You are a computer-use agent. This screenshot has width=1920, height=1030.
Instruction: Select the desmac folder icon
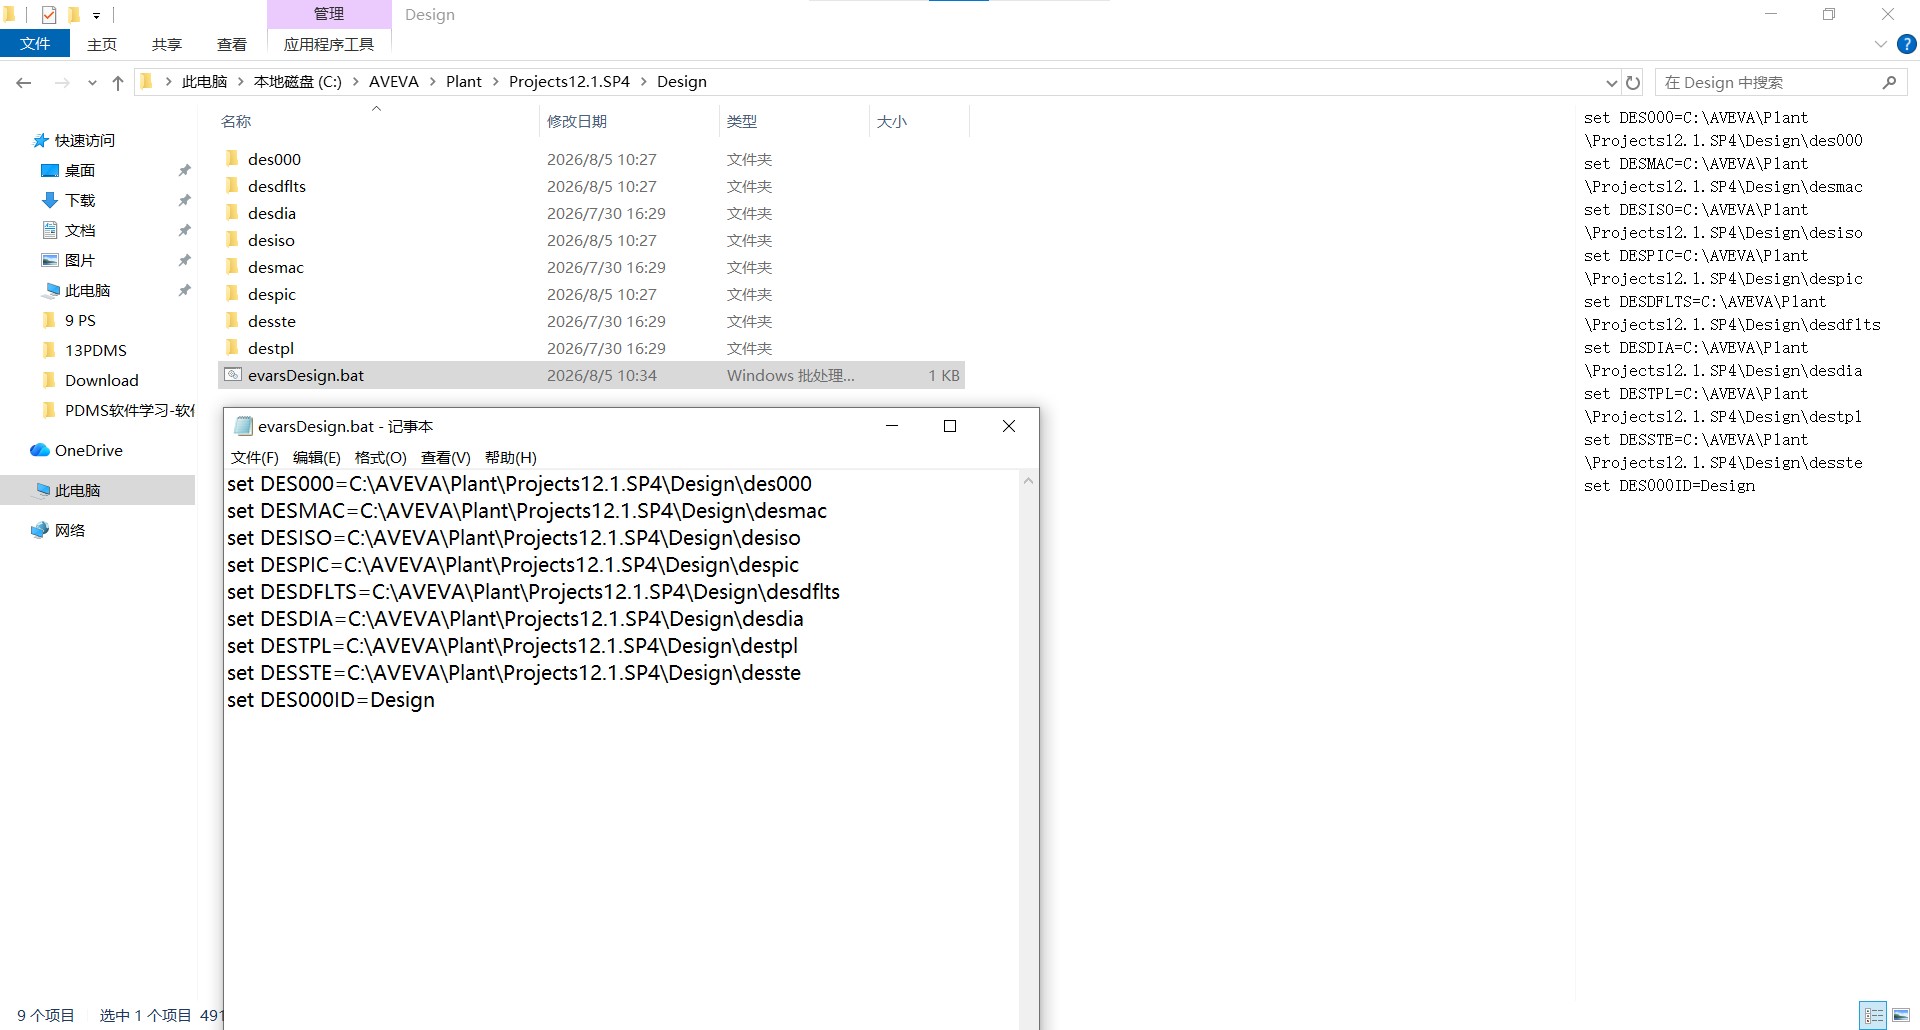[x=233, y=266]
